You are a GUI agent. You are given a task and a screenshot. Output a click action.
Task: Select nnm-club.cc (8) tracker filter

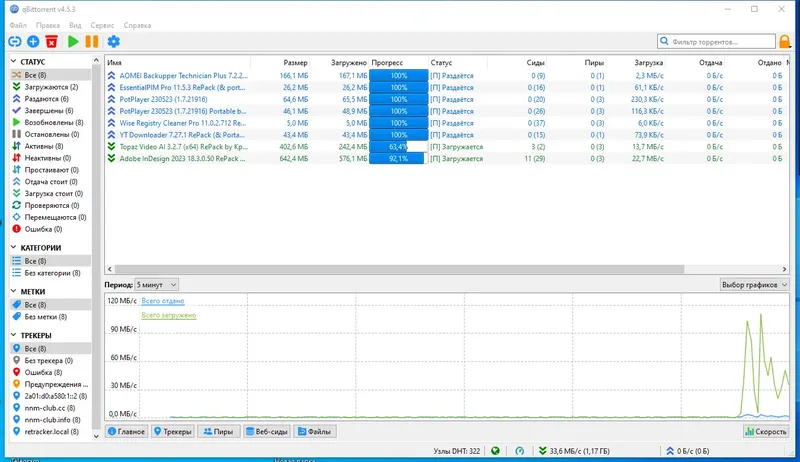click(x=49, y=408)
